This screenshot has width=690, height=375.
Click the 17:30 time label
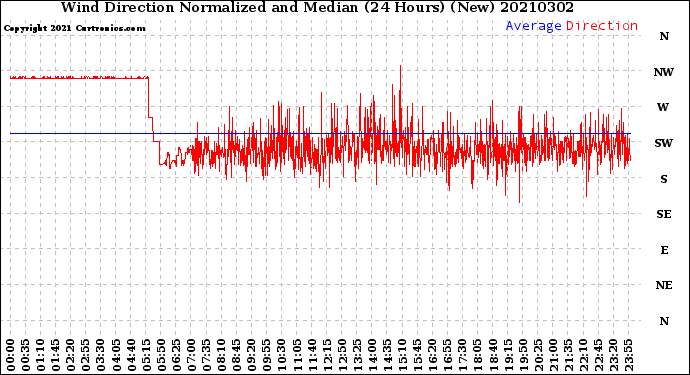tap(462, 355)
